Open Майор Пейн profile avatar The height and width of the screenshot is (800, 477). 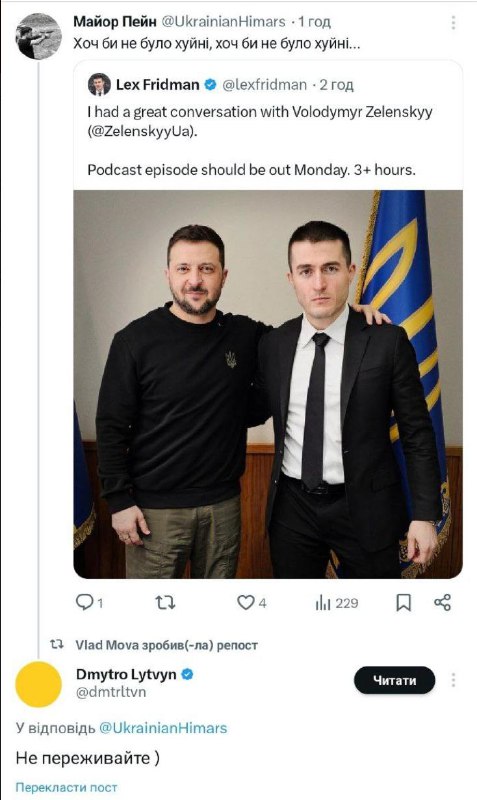(x=38, y=37)
